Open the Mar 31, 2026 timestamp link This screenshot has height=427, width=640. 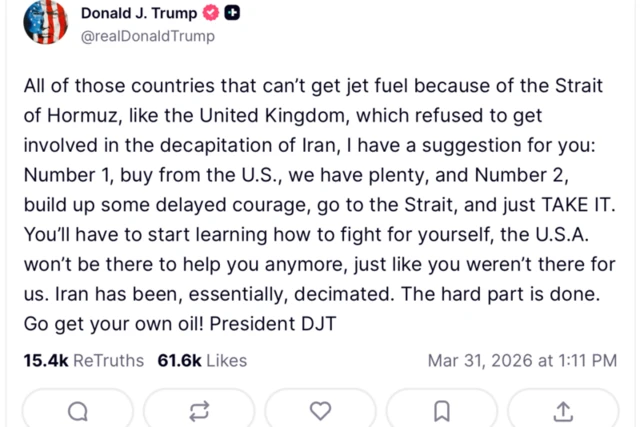tap(522, 360)
